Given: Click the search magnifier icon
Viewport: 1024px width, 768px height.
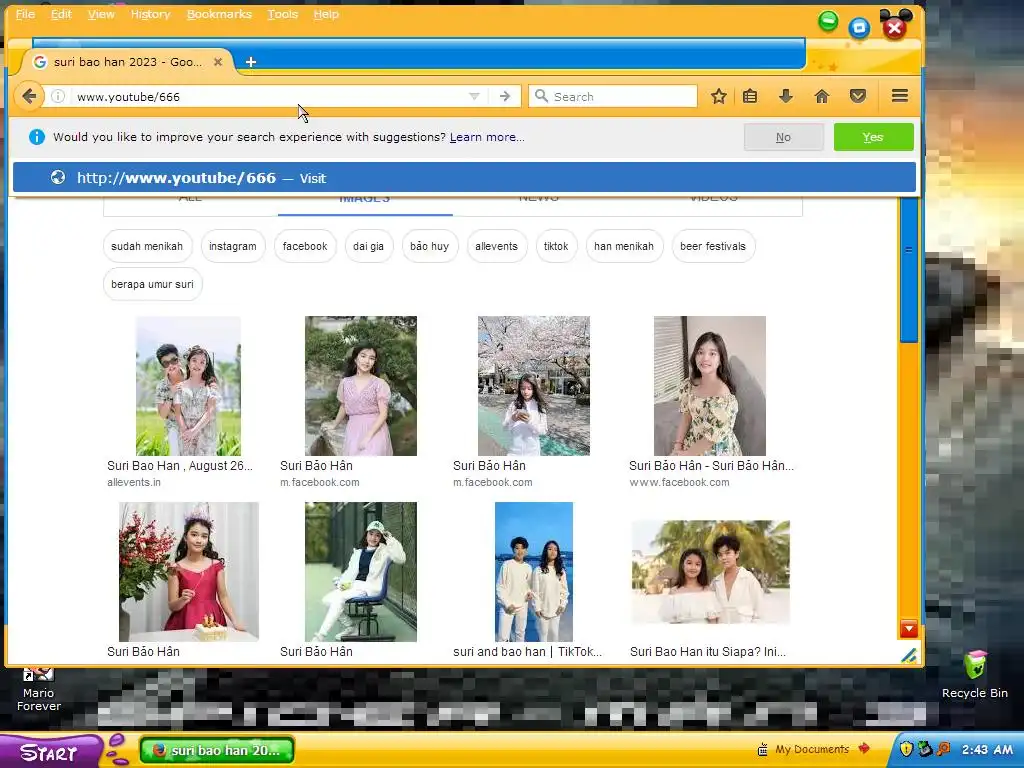Looking at the screenshot, I should [x=541, y=96].
